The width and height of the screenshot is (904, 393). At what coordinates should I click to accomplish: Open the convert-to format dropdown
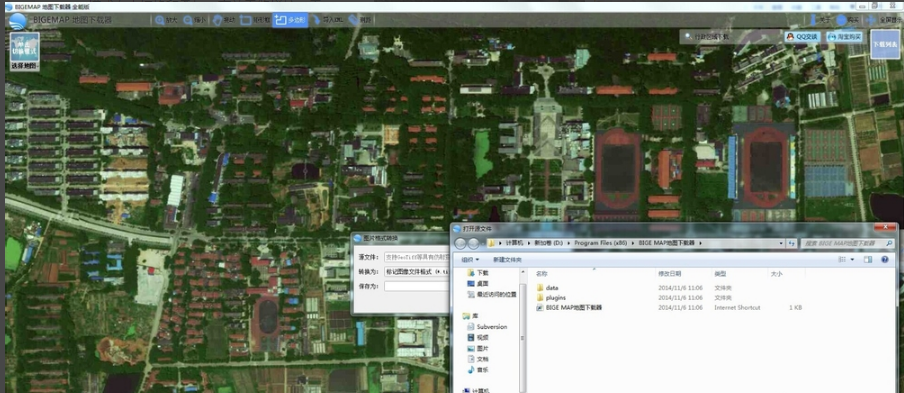(x=417, y=271)
